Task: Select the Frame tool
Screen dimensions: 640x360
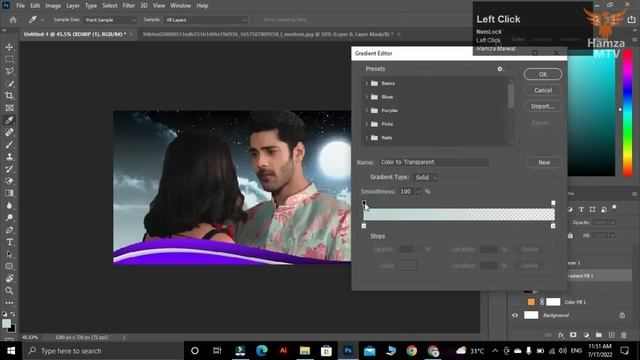Action: pyautogui.click(x=9, y=108)
